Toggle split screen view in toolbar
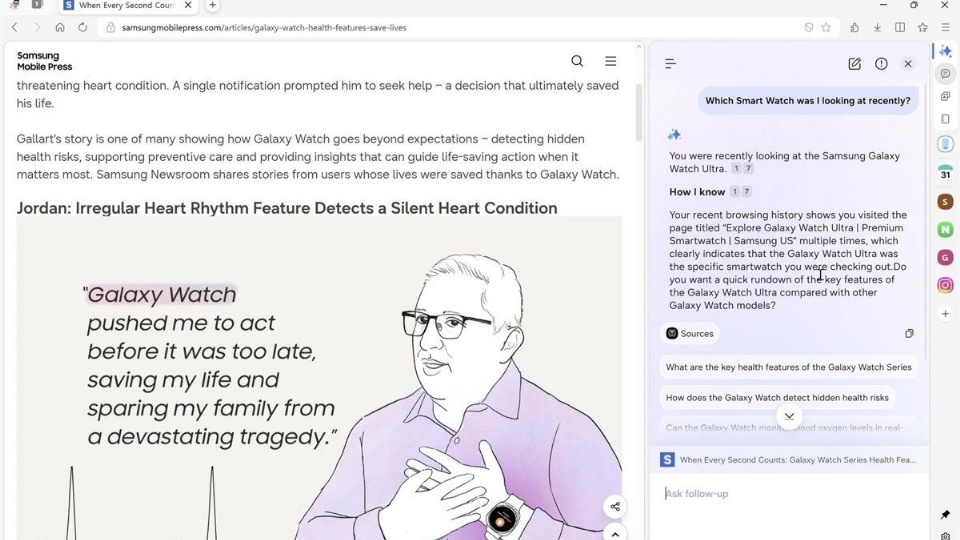 point(900,28)
